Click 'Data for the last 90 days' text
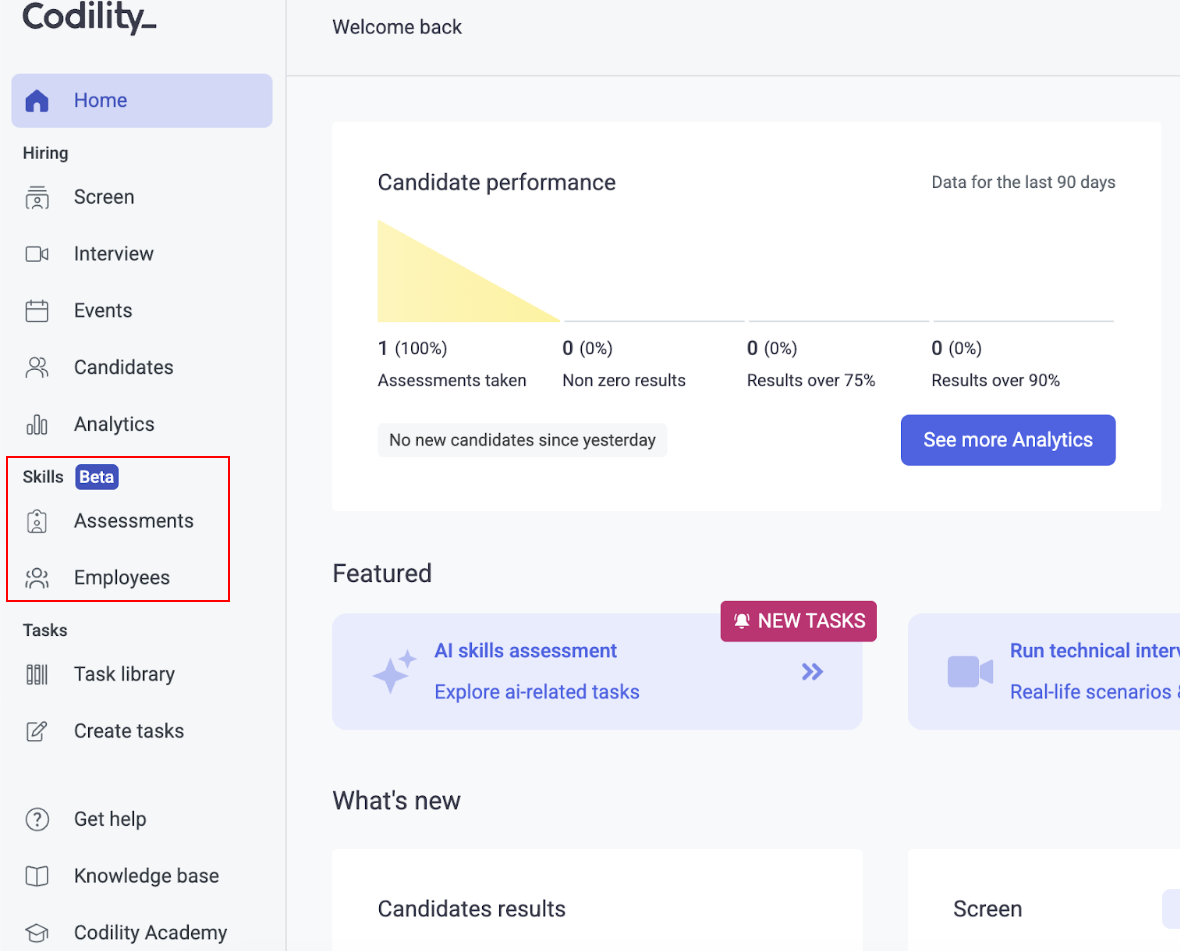The height and width of the screenshot is (951, 1180). [x=1023, y=182]
